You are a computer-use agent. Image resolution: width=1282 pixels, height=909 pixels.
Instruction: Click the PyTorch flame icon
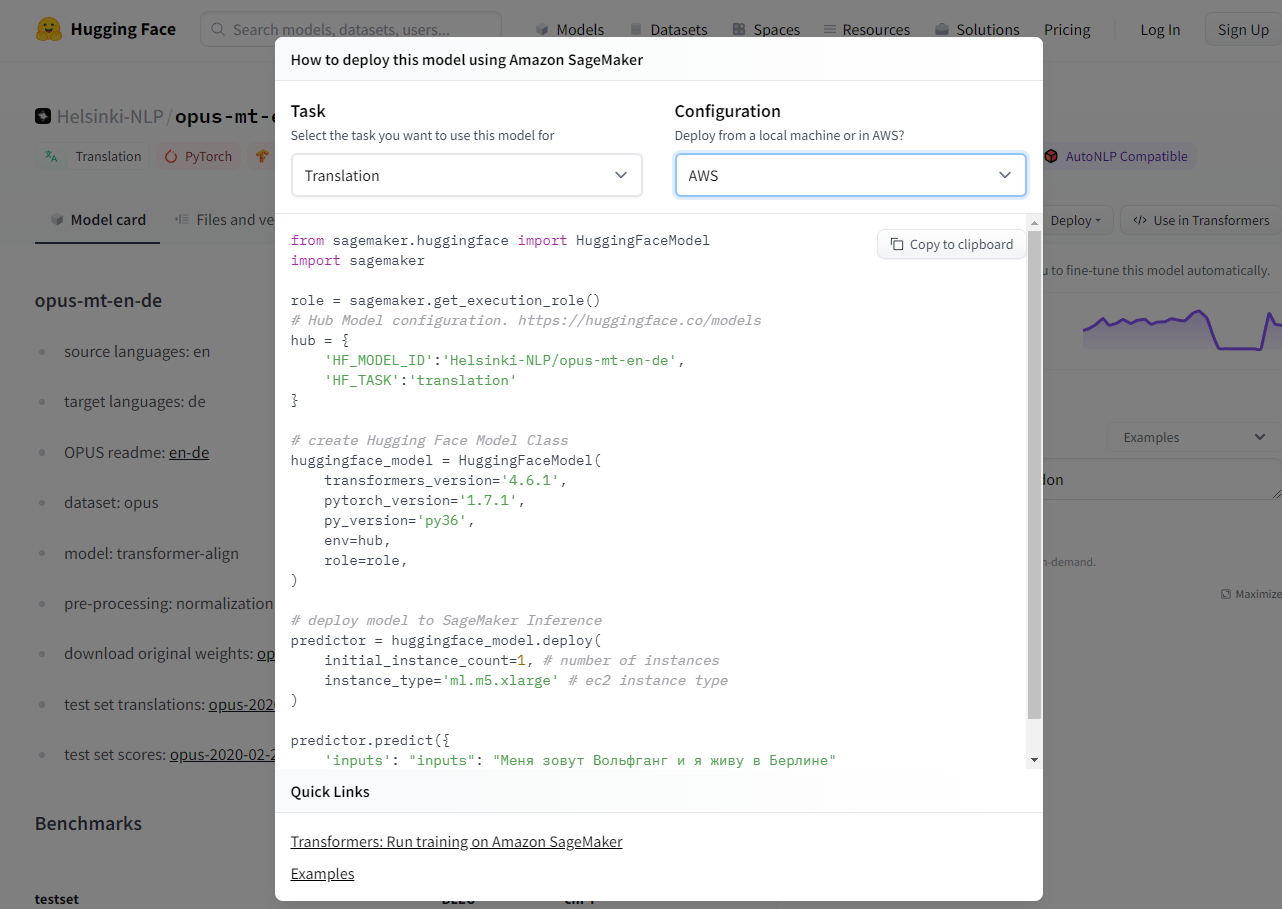(x=171, y=156)
